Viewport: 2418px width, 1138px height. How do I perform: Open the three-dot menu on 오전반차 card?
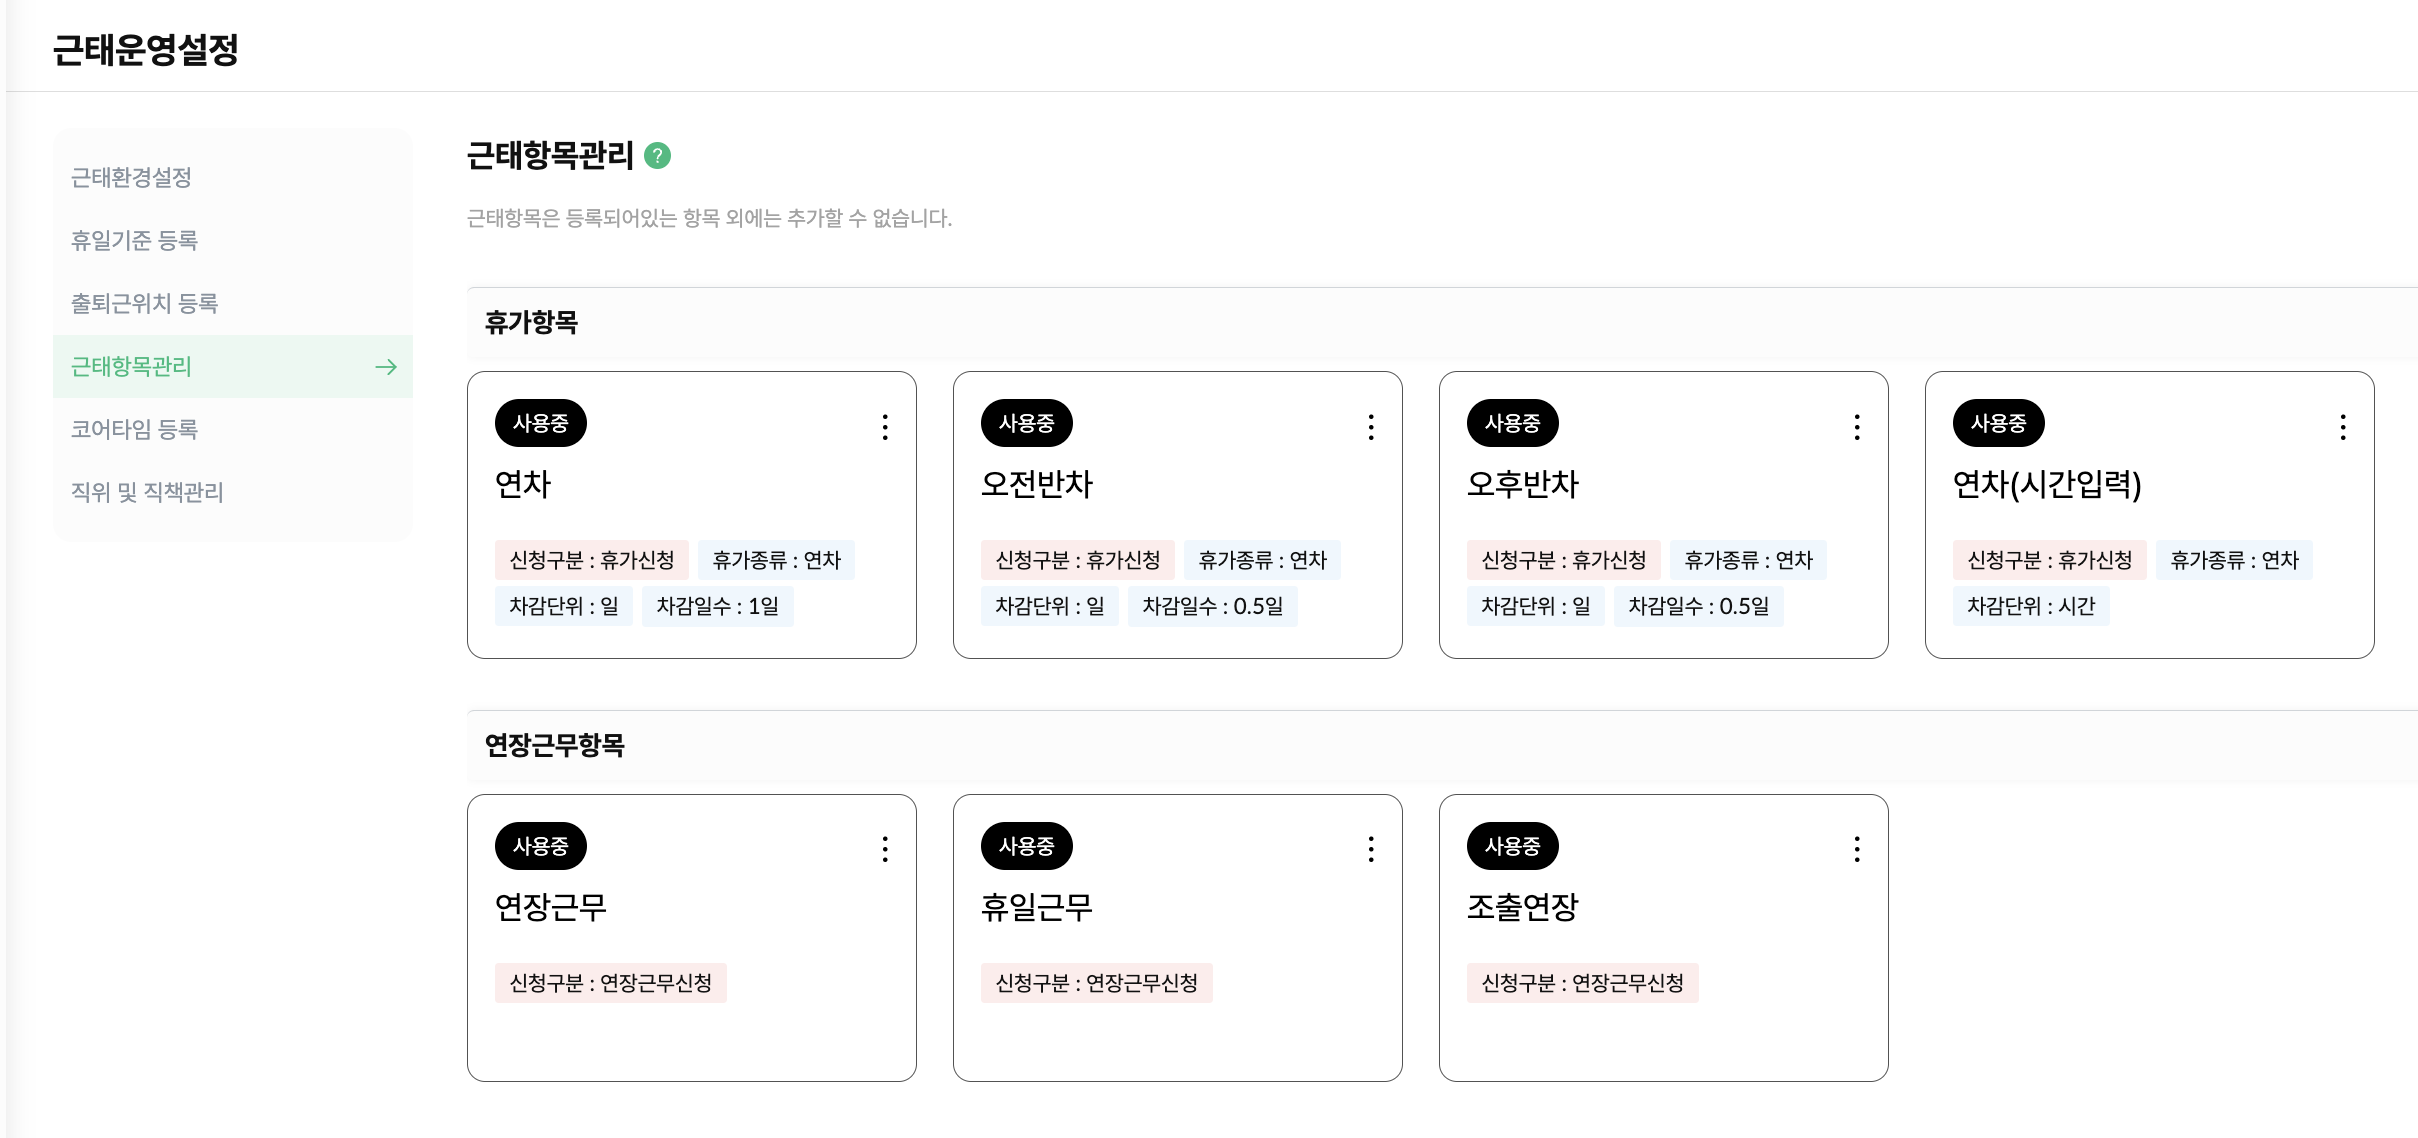pos(1371,427)
